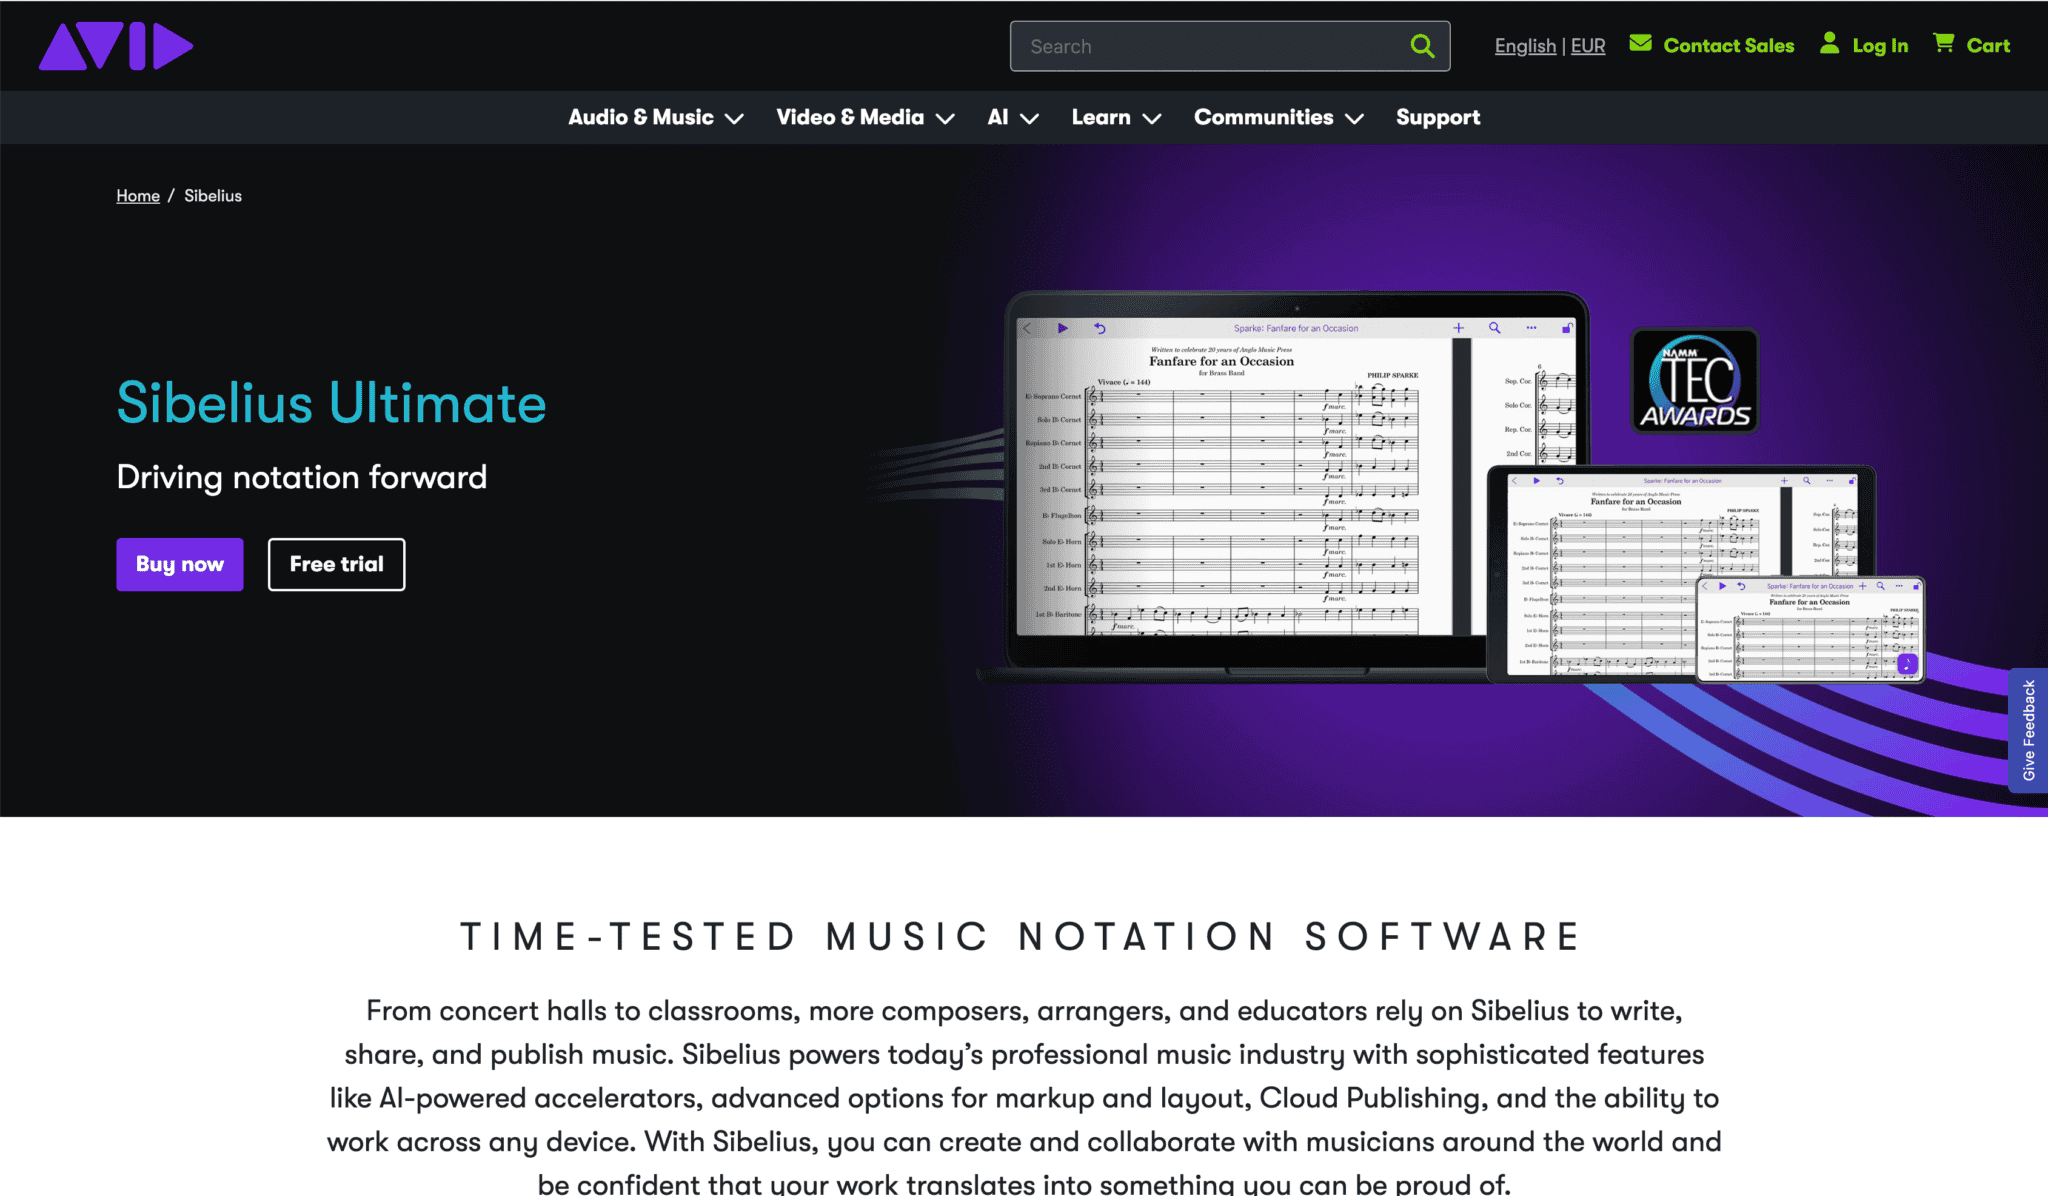Screen dimensions: 2048x1196
Task: Click the undo icon in the Sibelius toolbar
Action: pyautogui.click(x=1098, y=328)
